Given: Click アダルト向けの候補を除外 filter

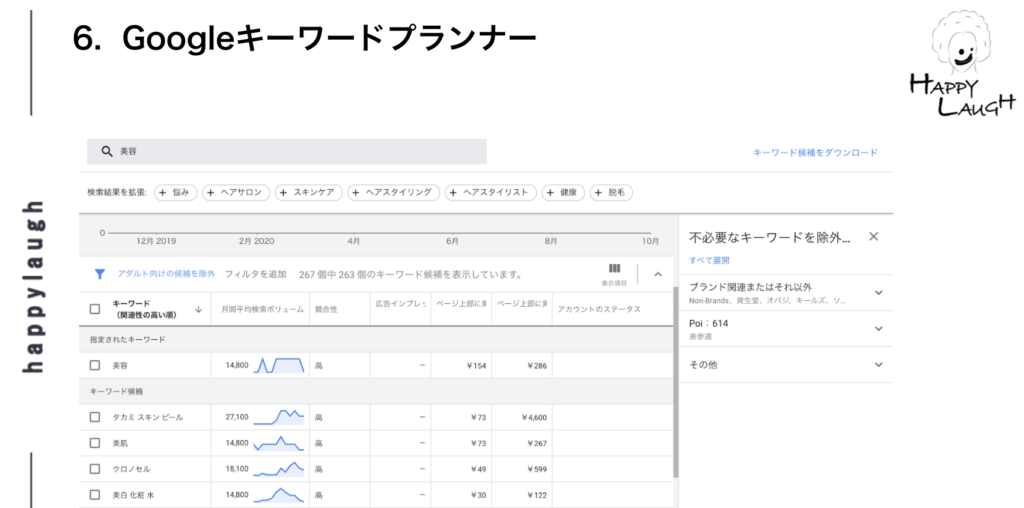Looking at the screenshot, I should [166, 274].
